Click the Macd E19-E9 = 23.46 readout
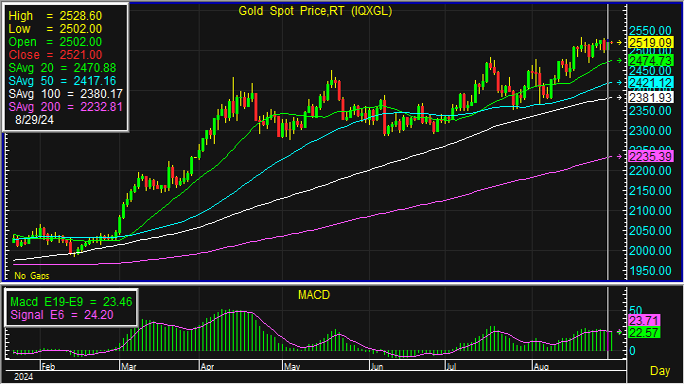 click(x=71, y=302)
